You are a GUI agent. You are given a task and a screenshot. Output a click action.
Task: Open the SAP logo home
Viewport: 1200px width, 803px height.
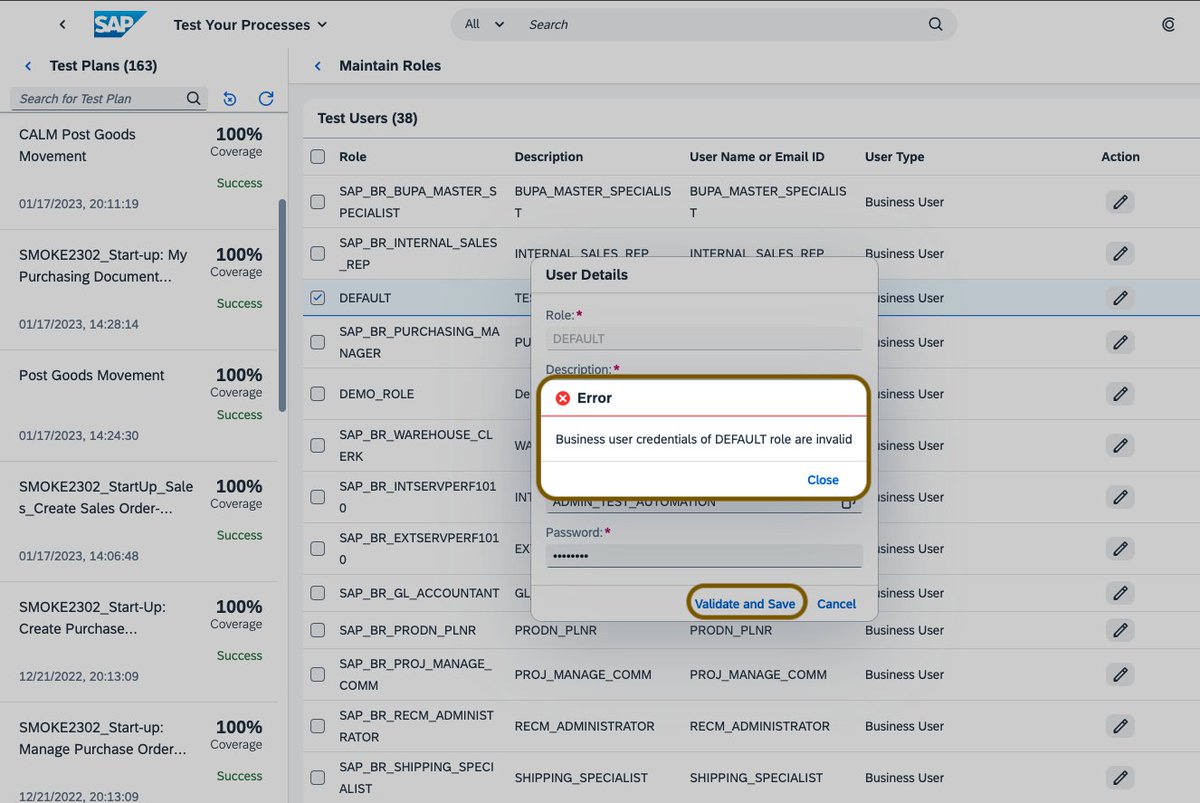119,24
